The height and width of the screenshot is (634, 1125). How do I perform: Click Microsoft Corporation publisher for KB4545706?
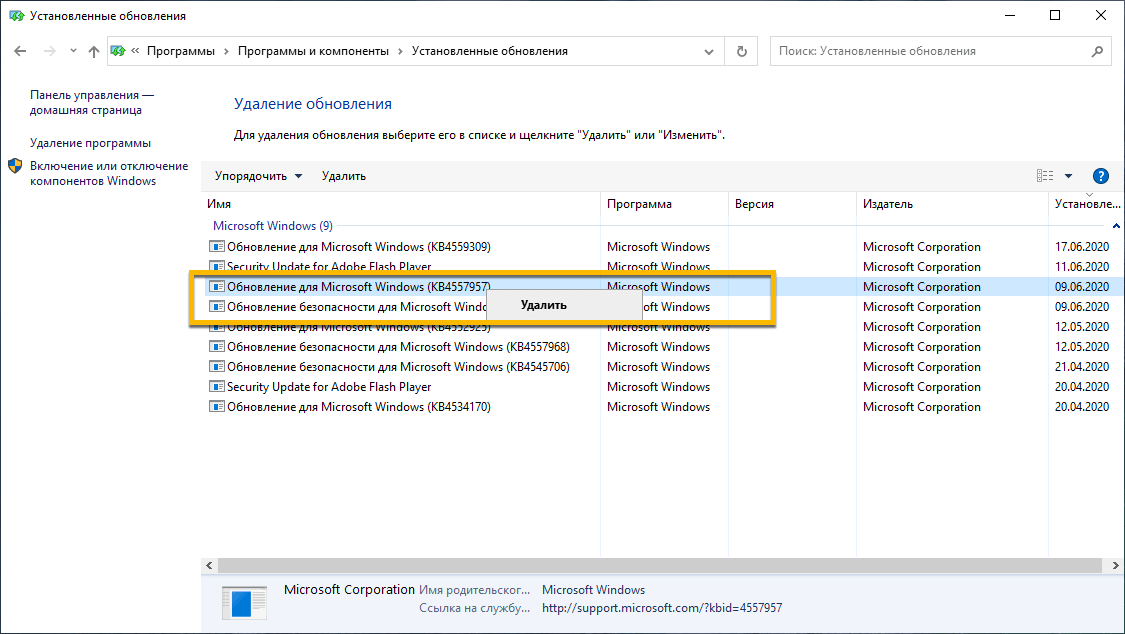921,366
